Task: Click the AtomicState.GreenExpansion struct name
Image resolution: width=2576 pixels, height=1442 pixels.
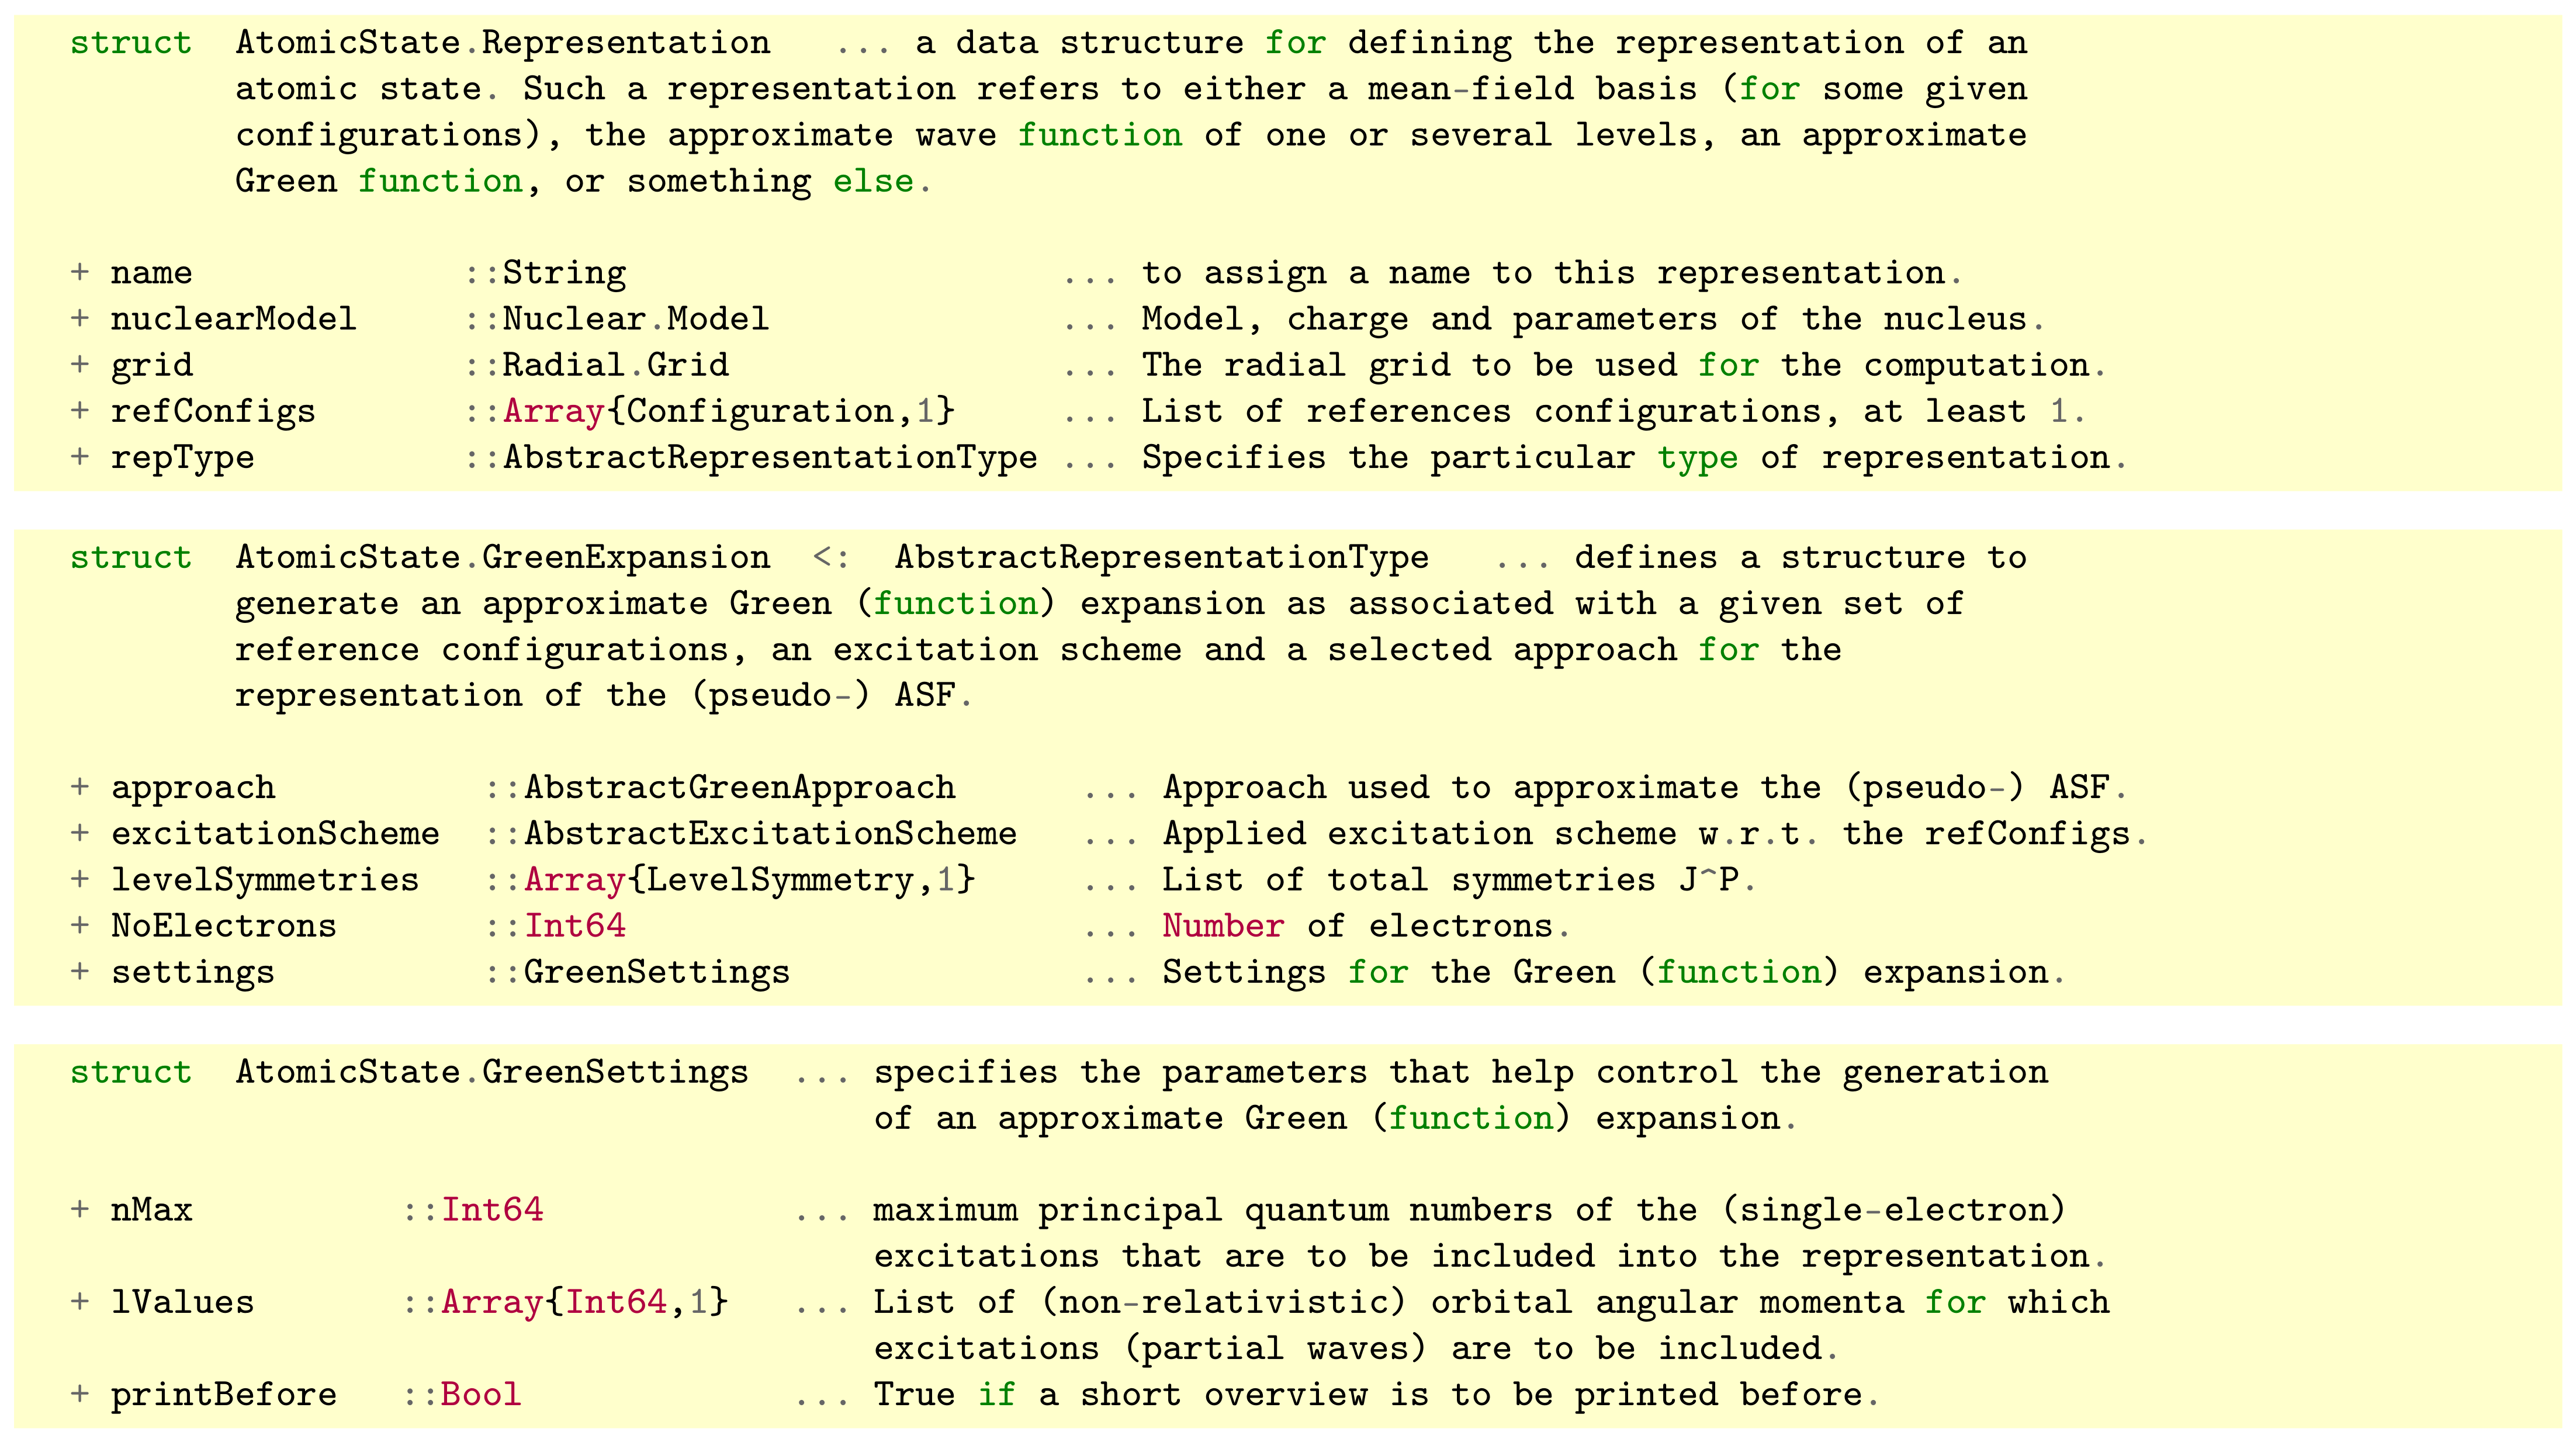Action: click(503, 557)
